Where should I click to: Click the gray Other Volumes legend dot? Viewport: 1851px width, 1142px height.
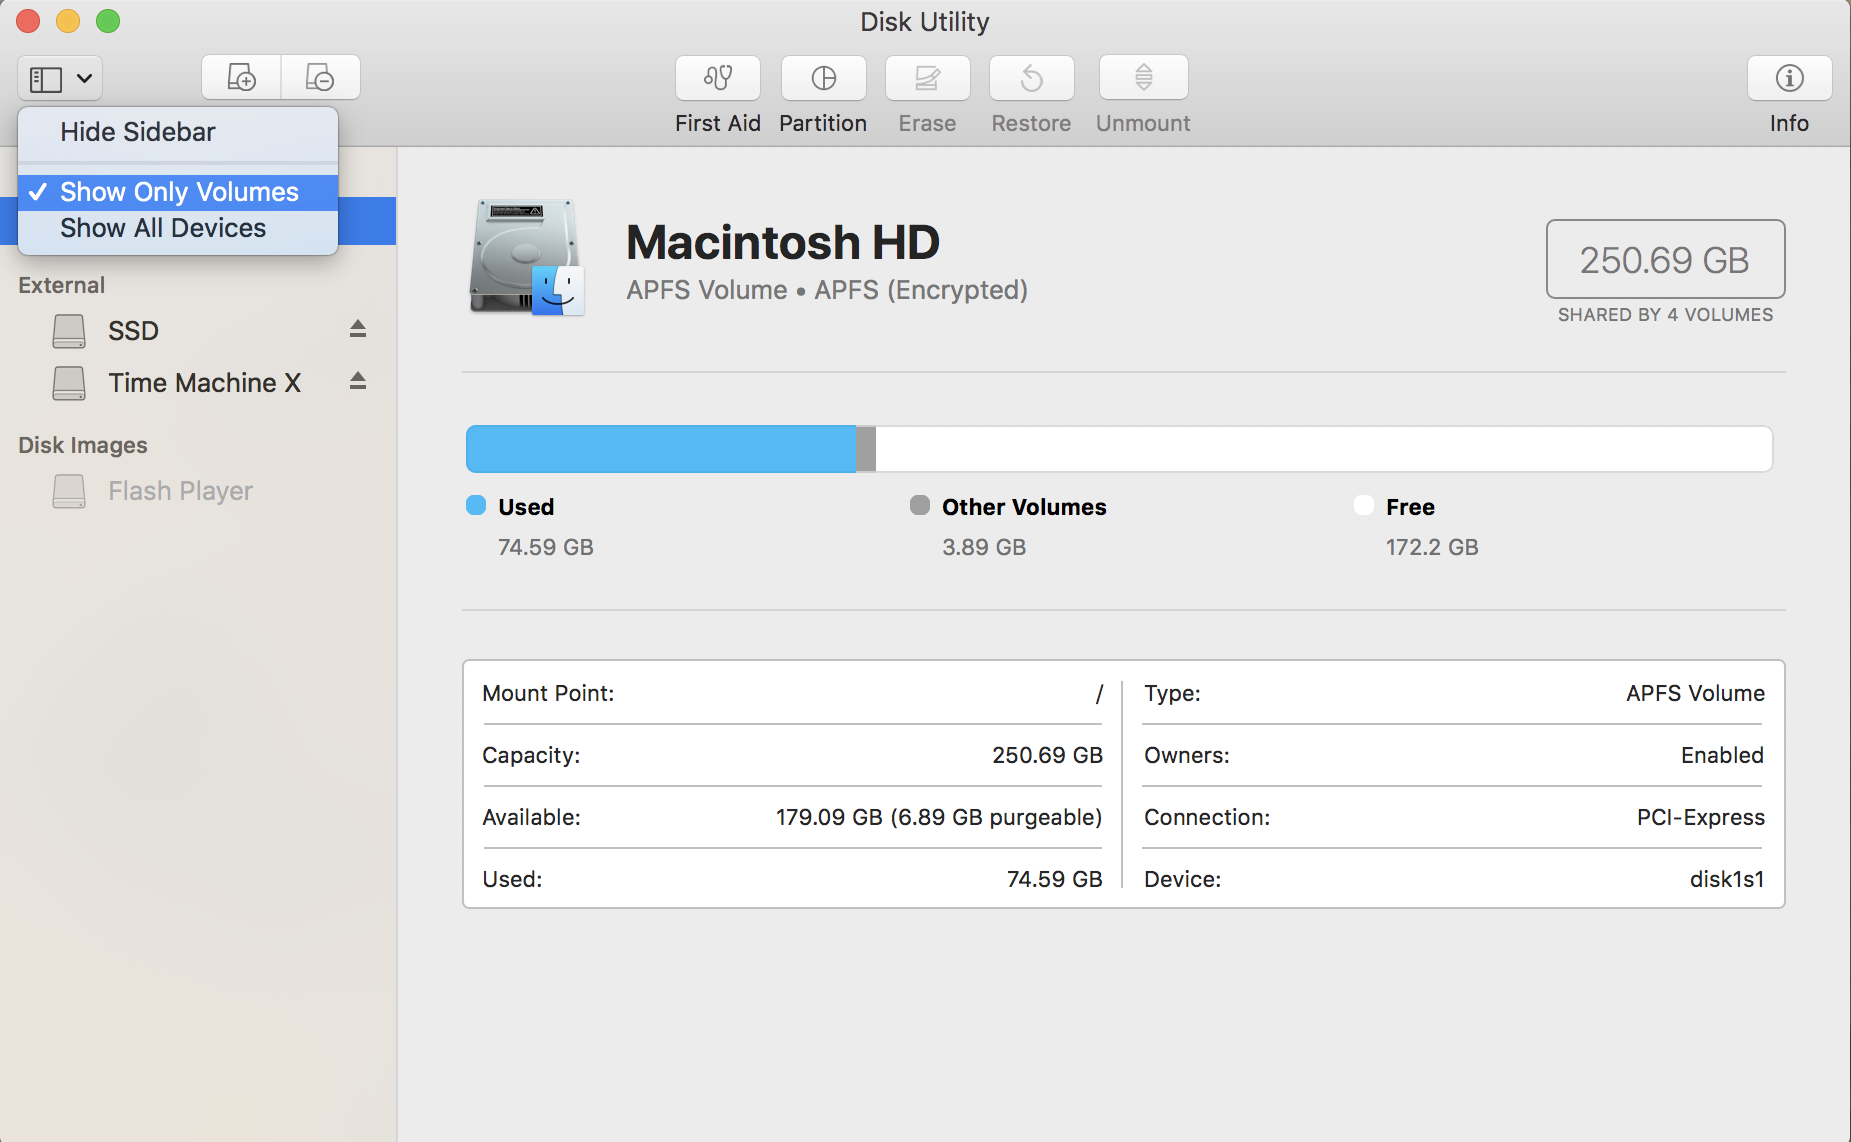pos(920,505)
